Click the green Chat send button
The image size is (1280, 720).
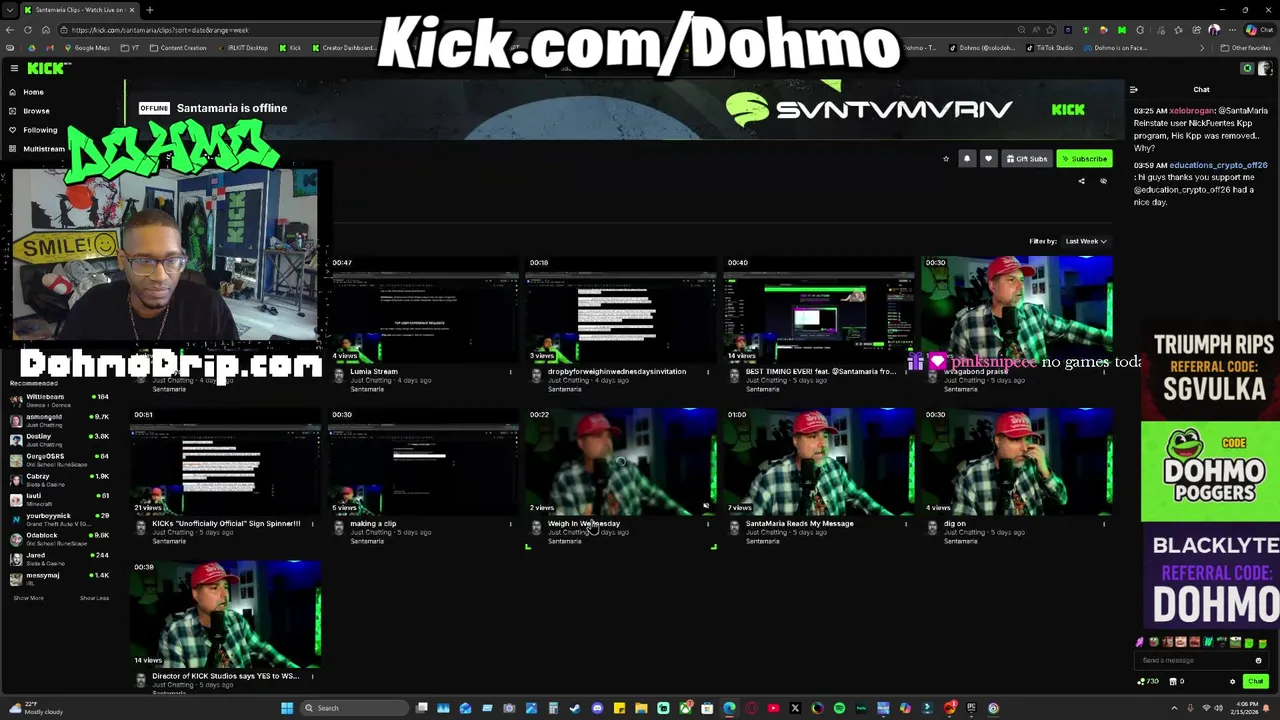pos(1255,681)
